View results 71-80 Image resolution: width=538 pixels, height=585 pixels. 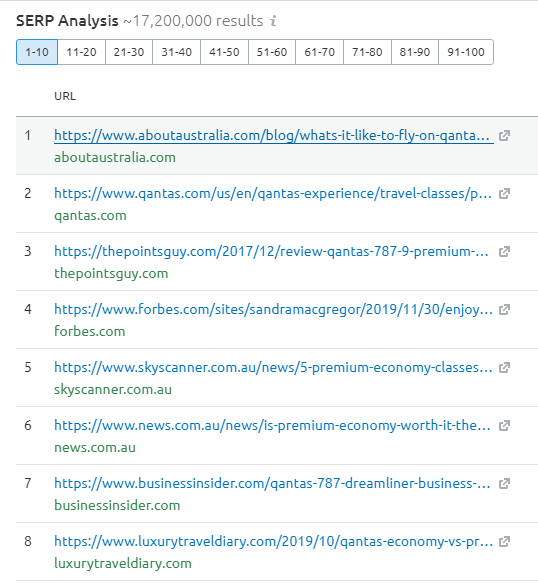pos(367,52)
